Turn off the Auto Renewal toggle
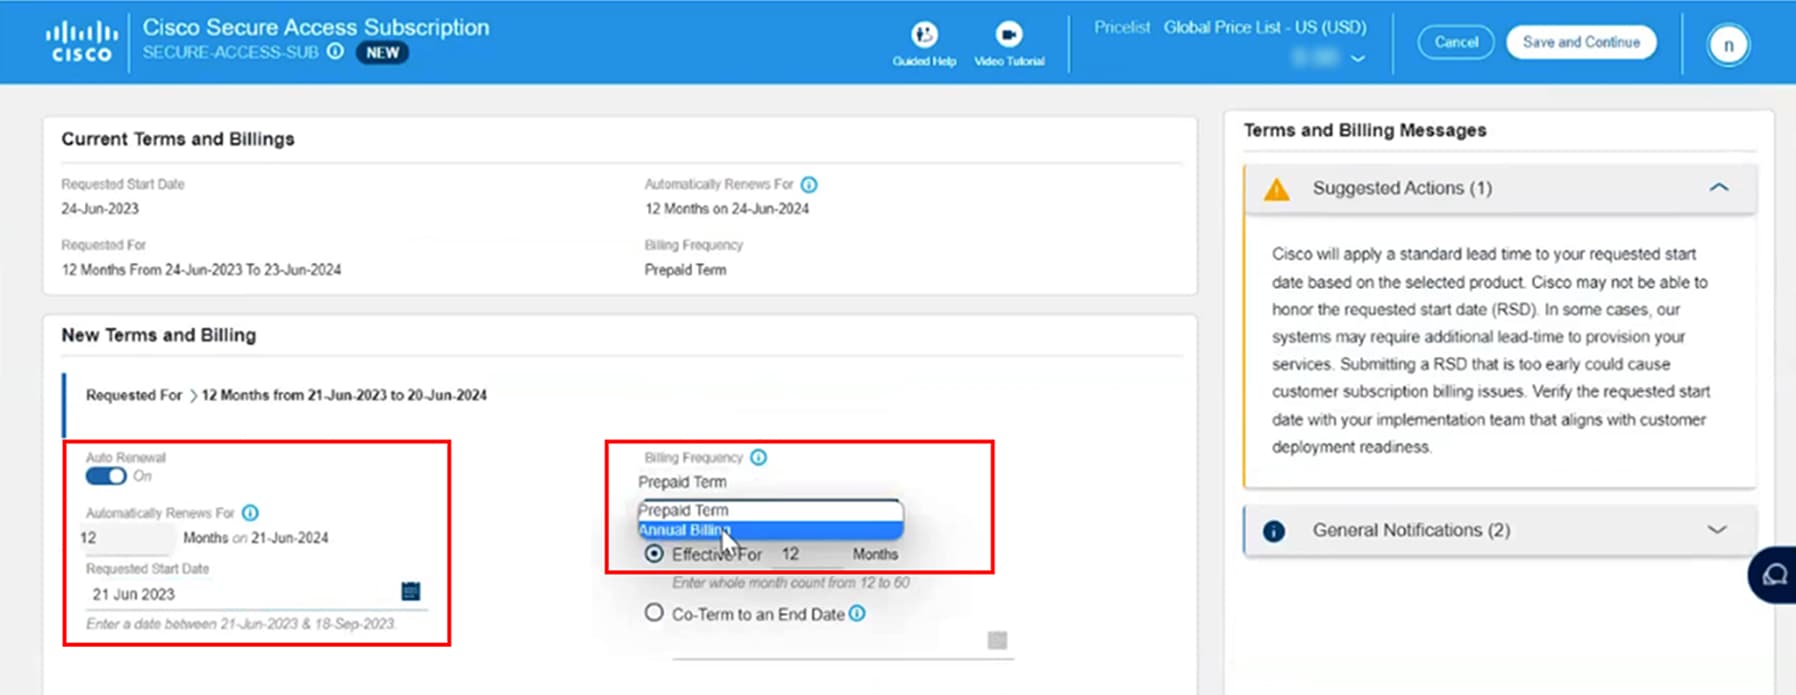Image resolution: width=1796 pixels, height=695 pixels. pos(106,476)
